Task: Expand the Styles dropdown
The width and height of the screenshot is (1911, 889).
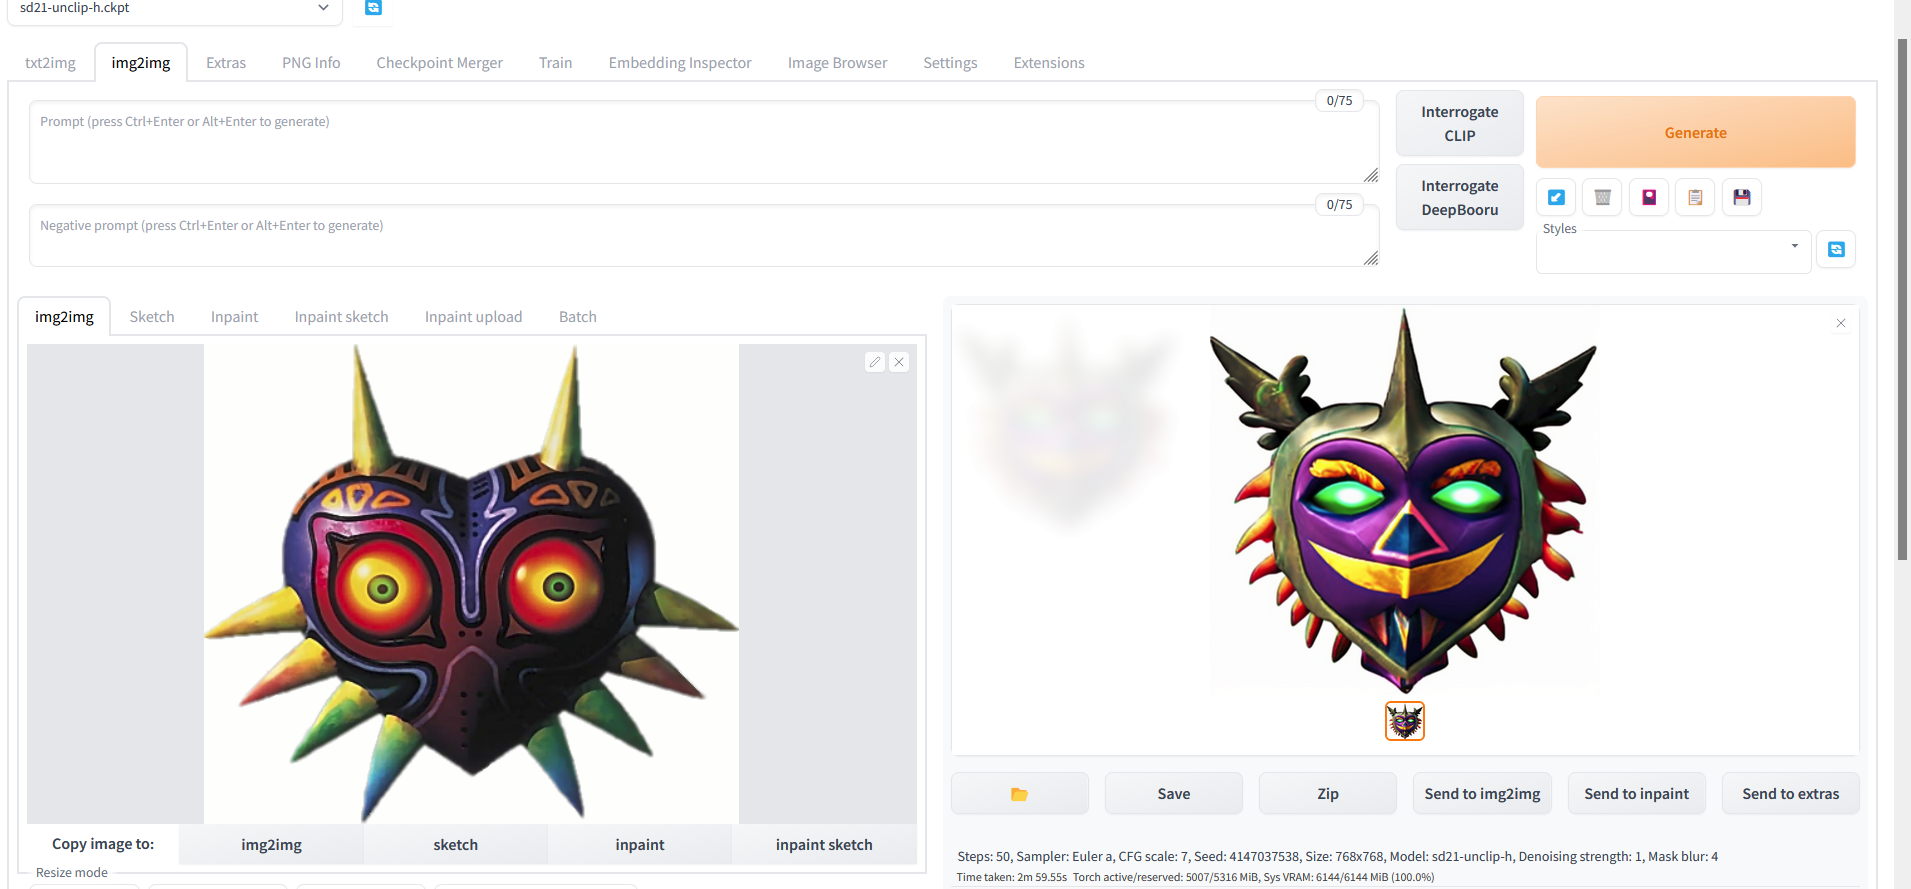Action: 1673,252
